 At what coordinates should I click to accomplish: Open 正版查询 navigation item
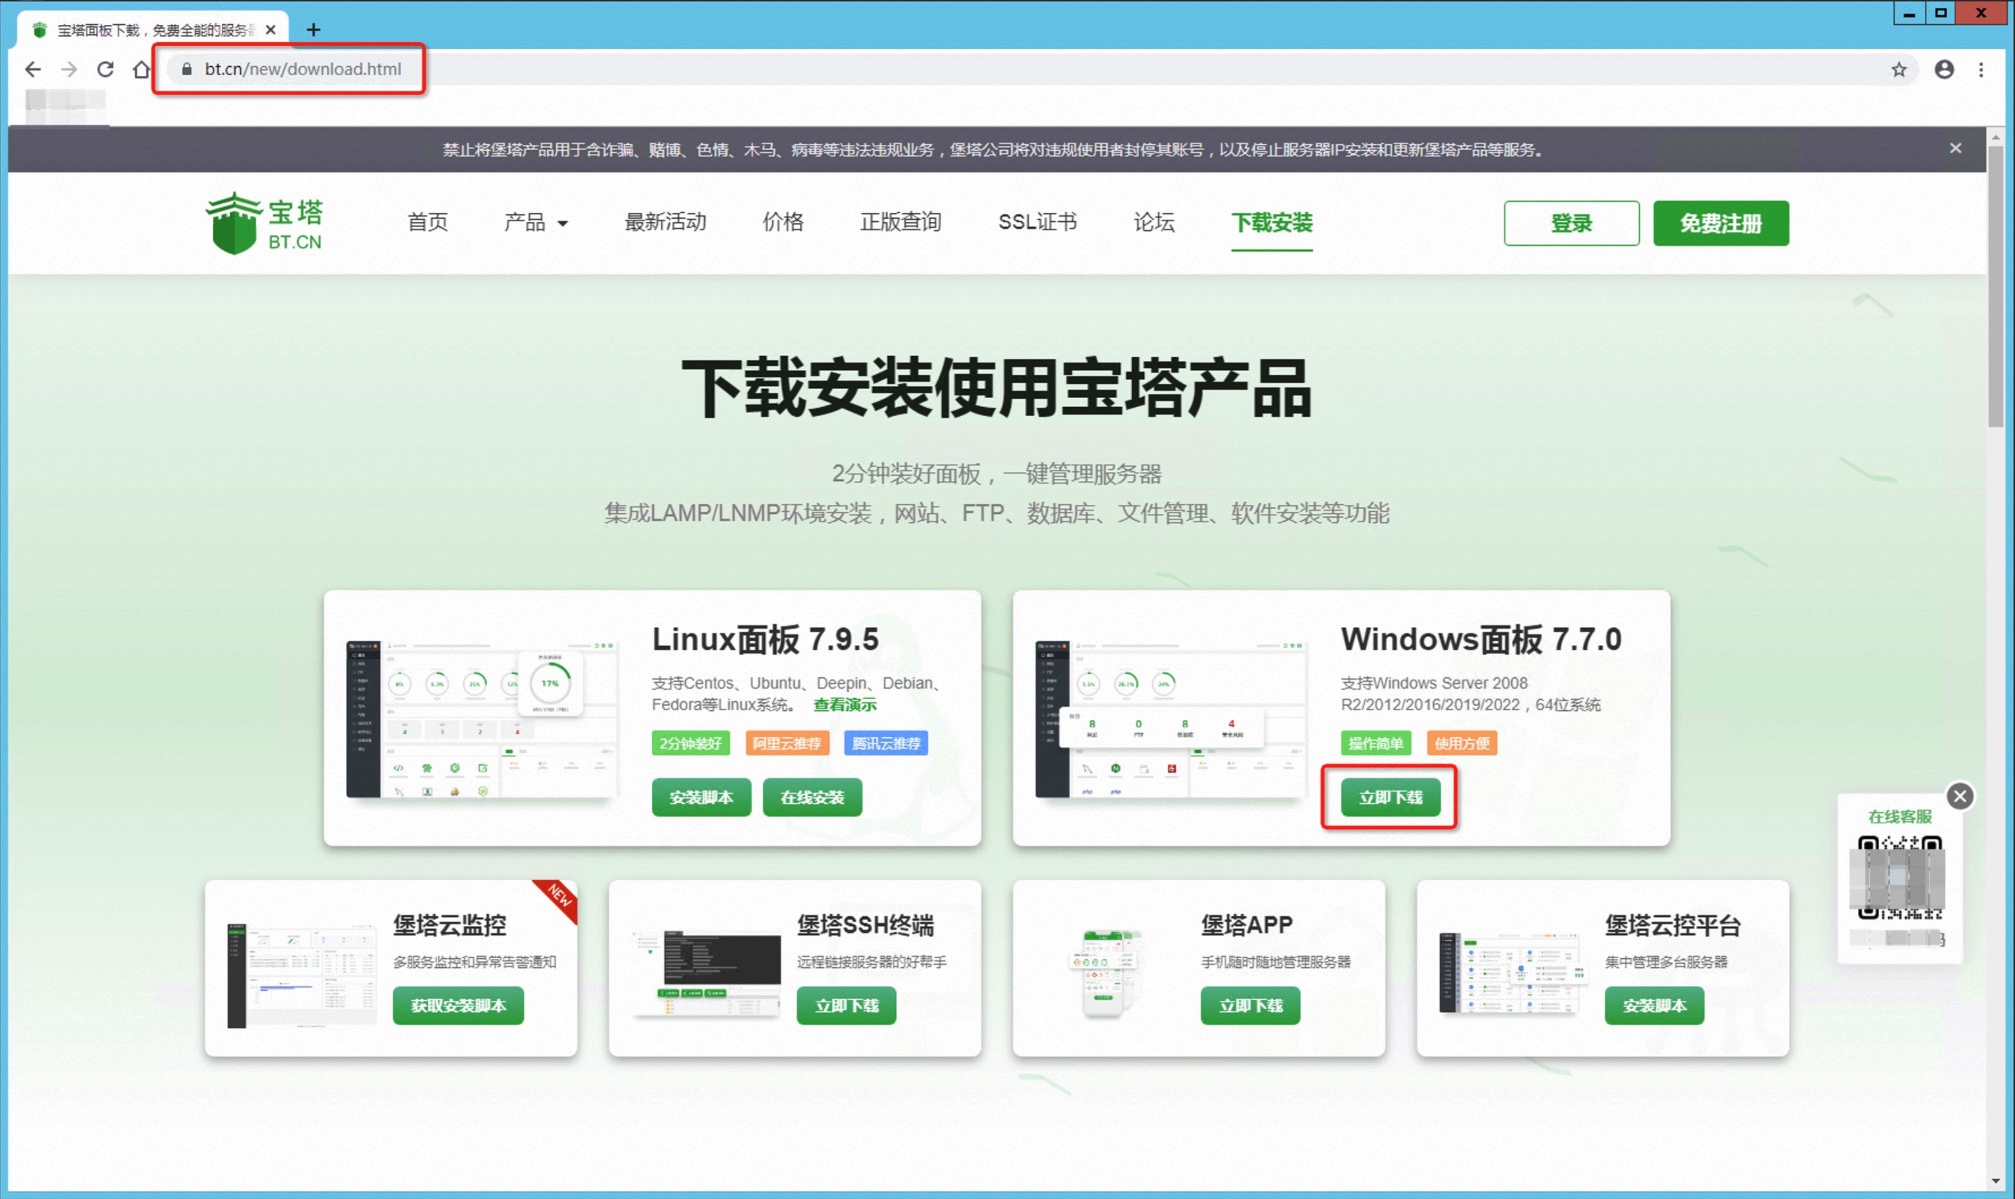click(900, 222)
